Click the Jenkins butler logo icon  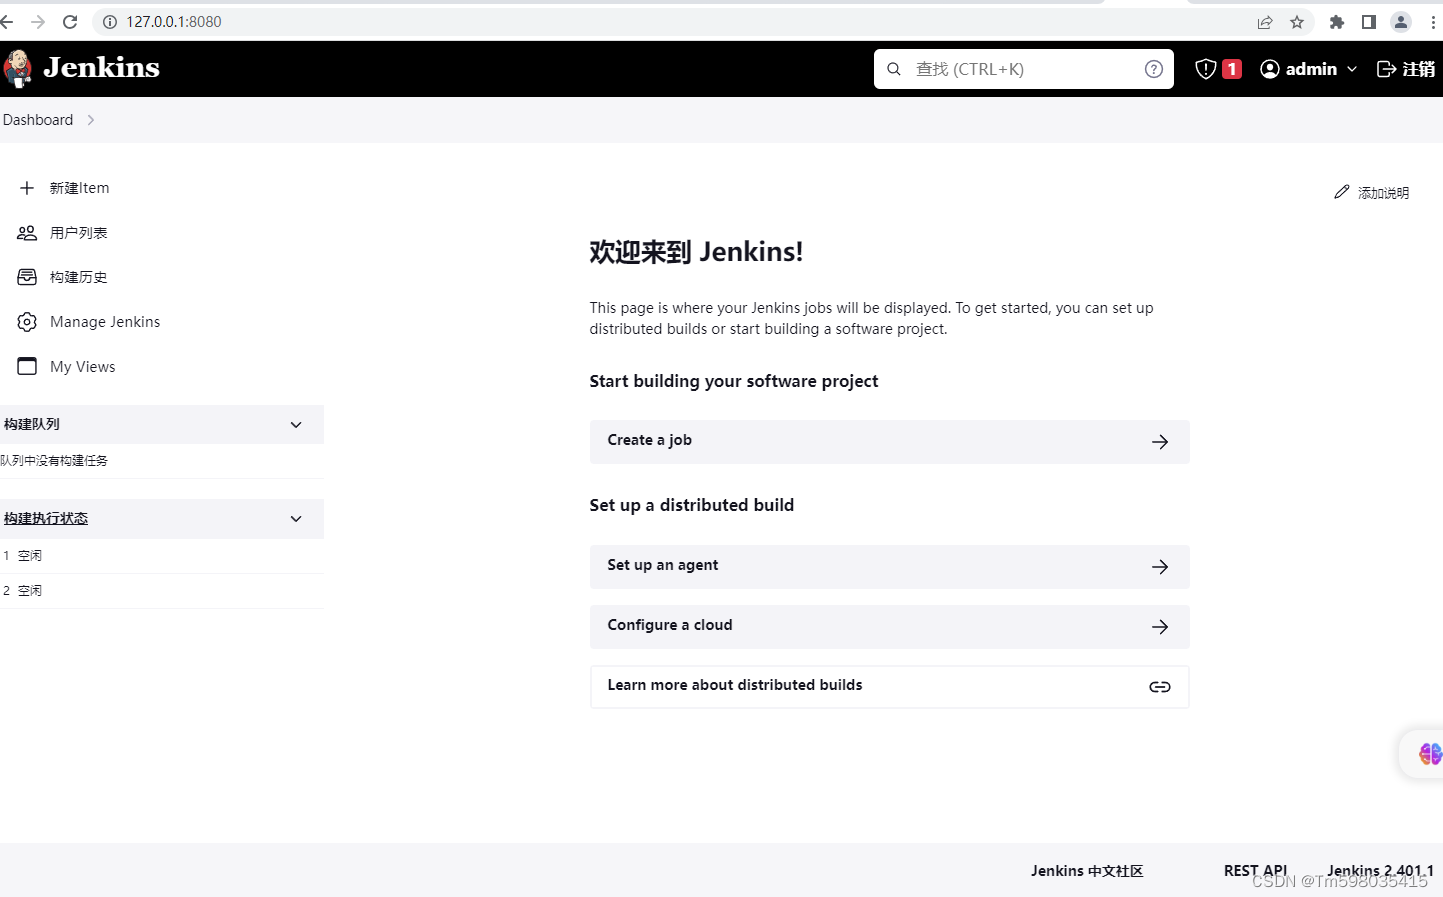(x=17, y=68)
